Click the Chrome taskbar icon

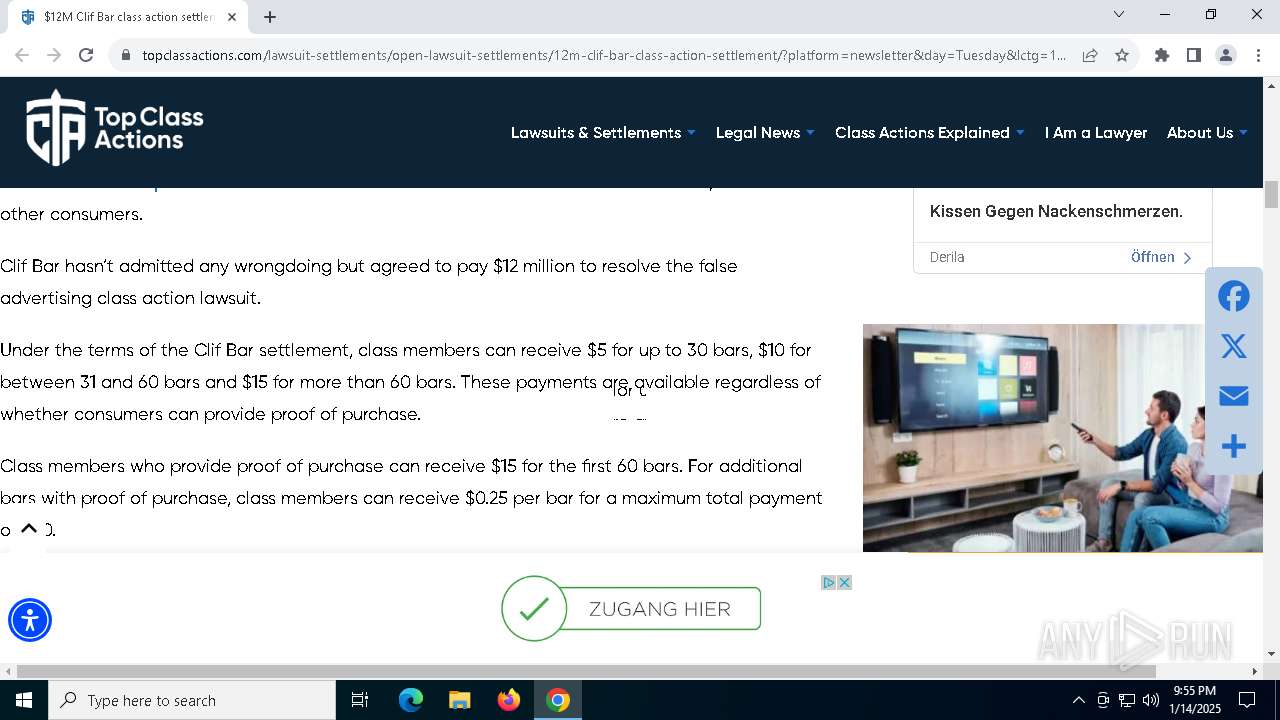(558, 700)
